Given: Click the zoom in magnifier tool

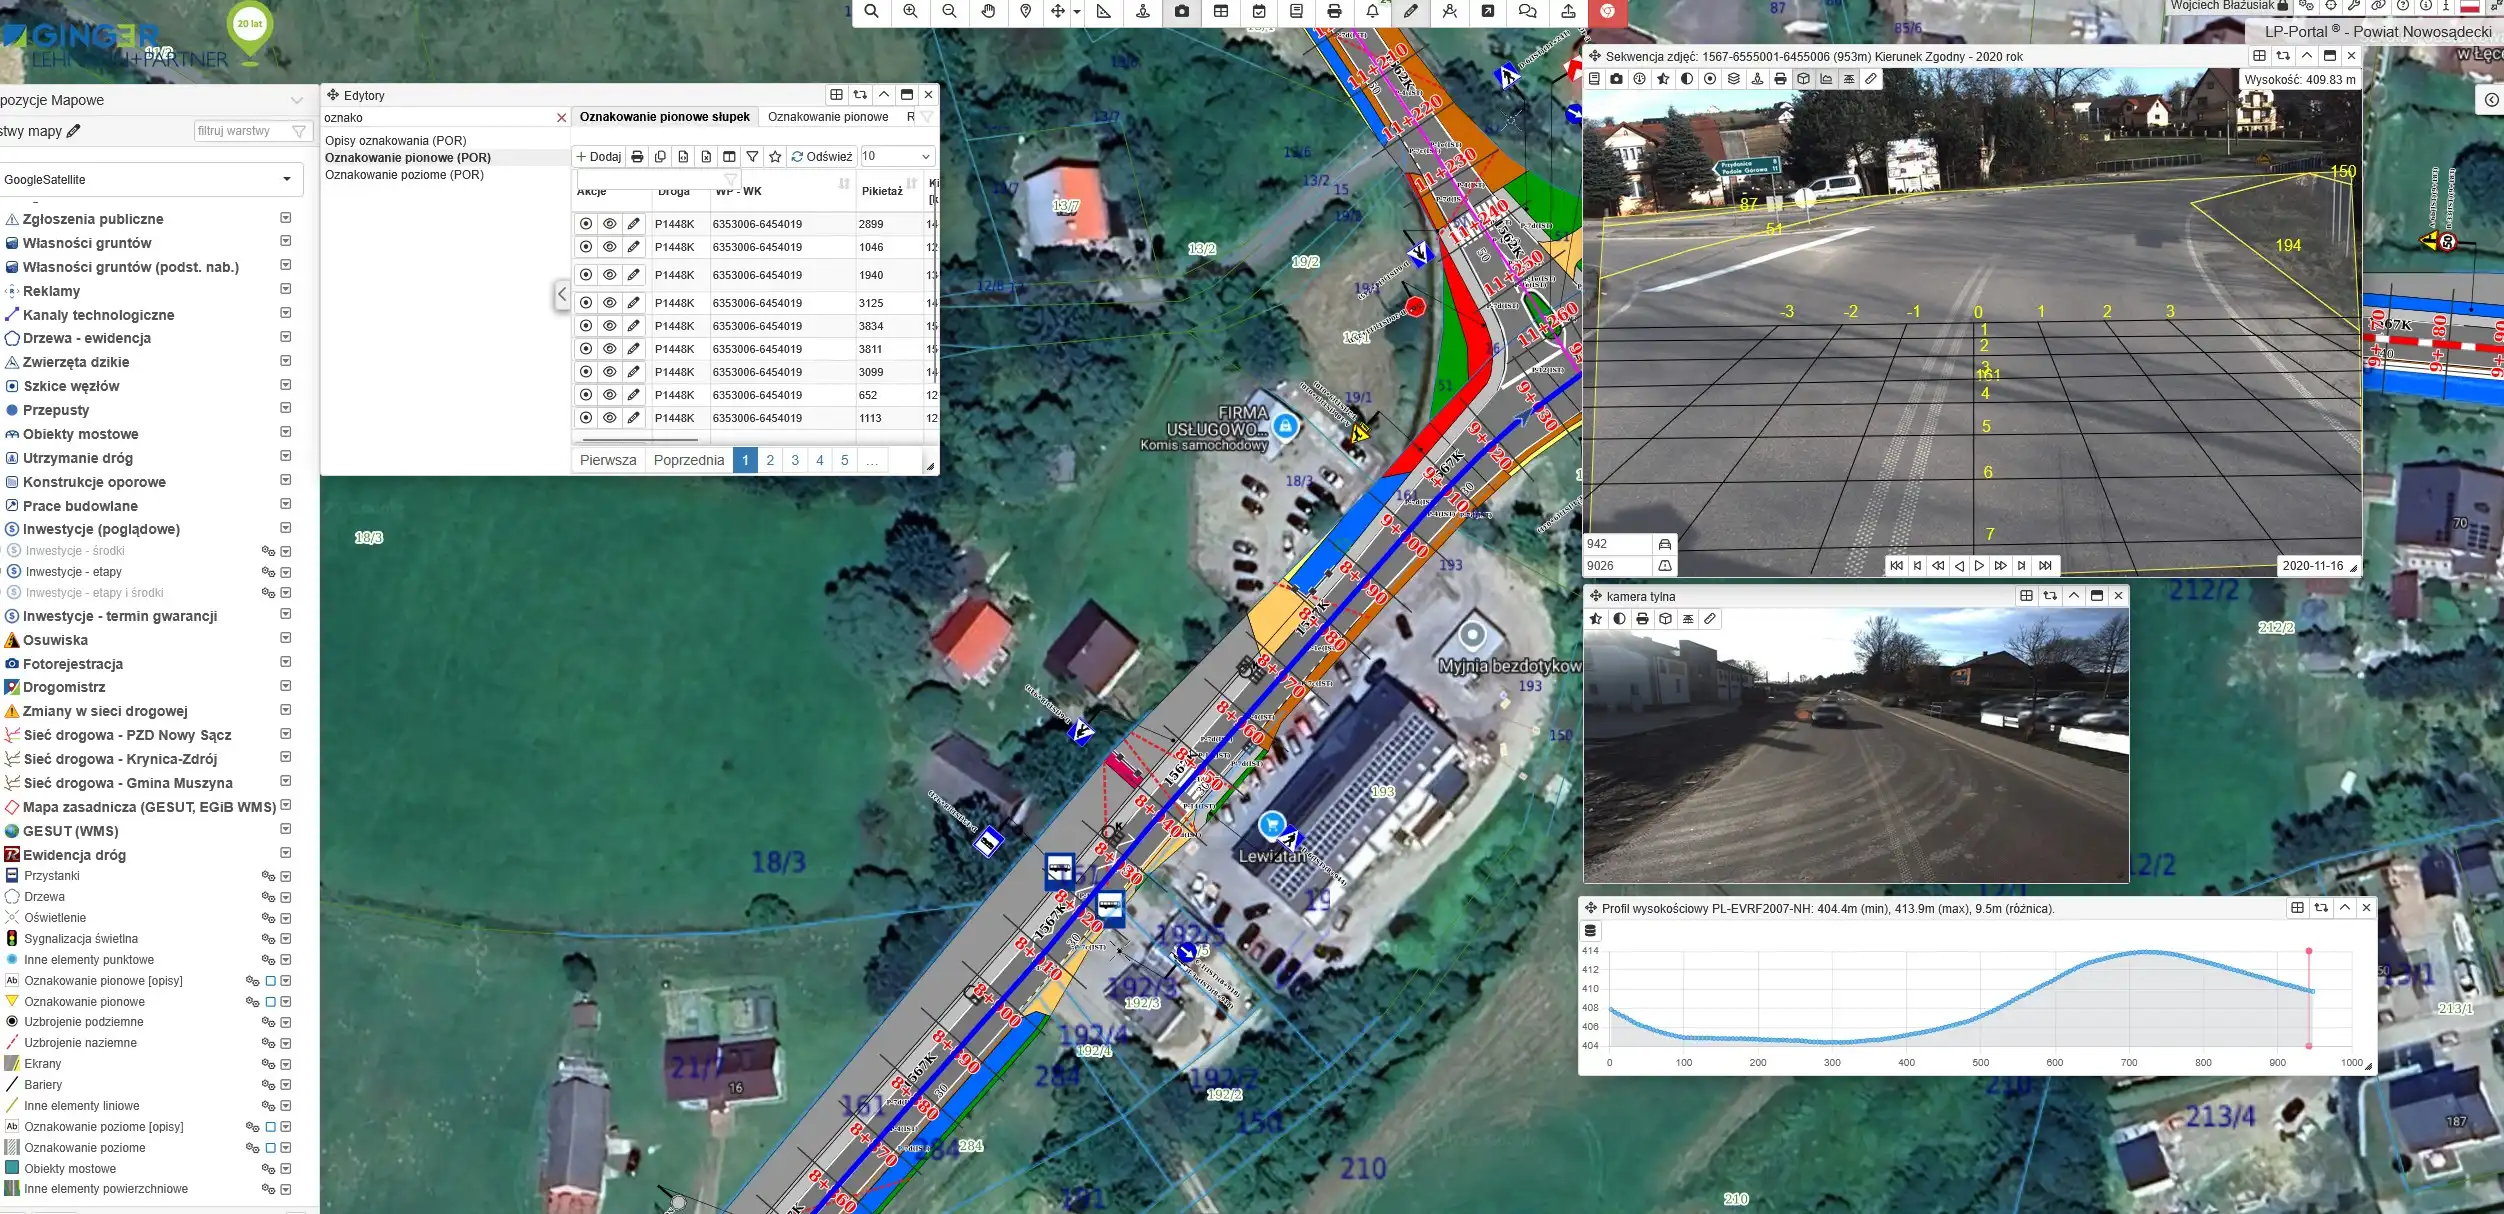Looking at the screenshot, I should coord(910,11).
